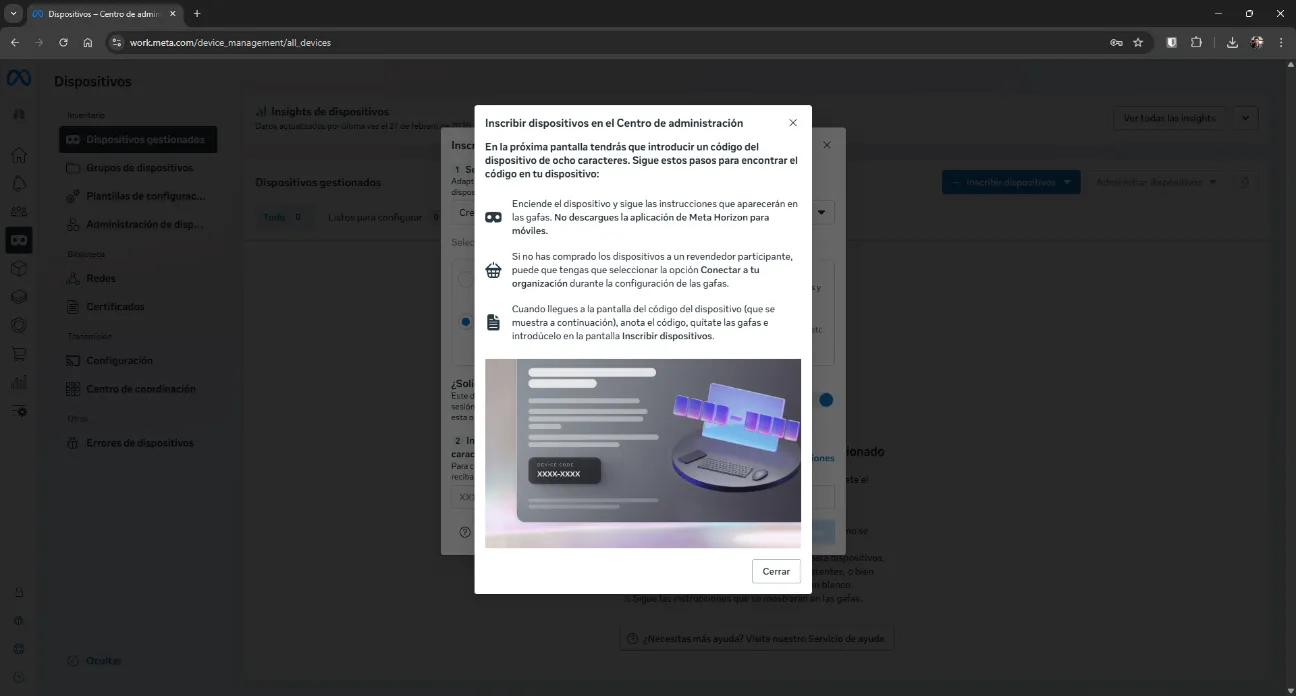
Task: Click the Cerrar button
Action: point(776,571)
